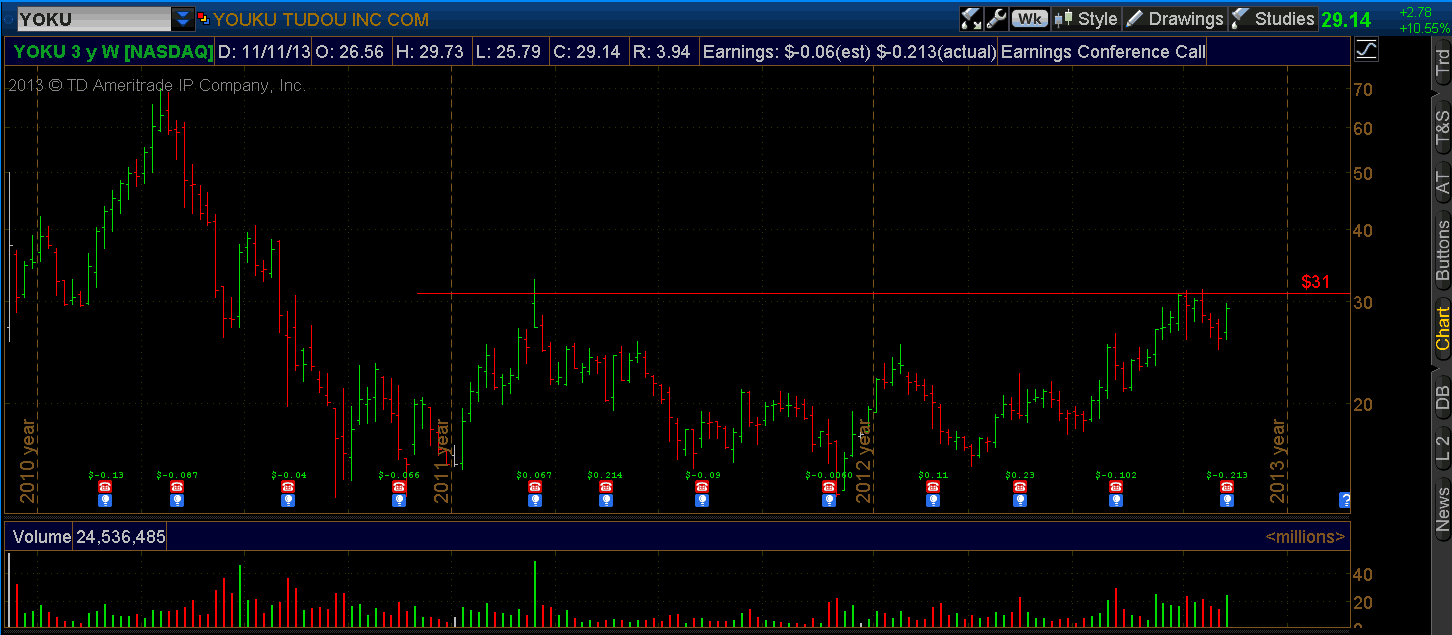Screen dimensions: 1452x635
Task: Click lightbulb icon under $-0.102 earnings
Action: click(x=1116, y=500)
